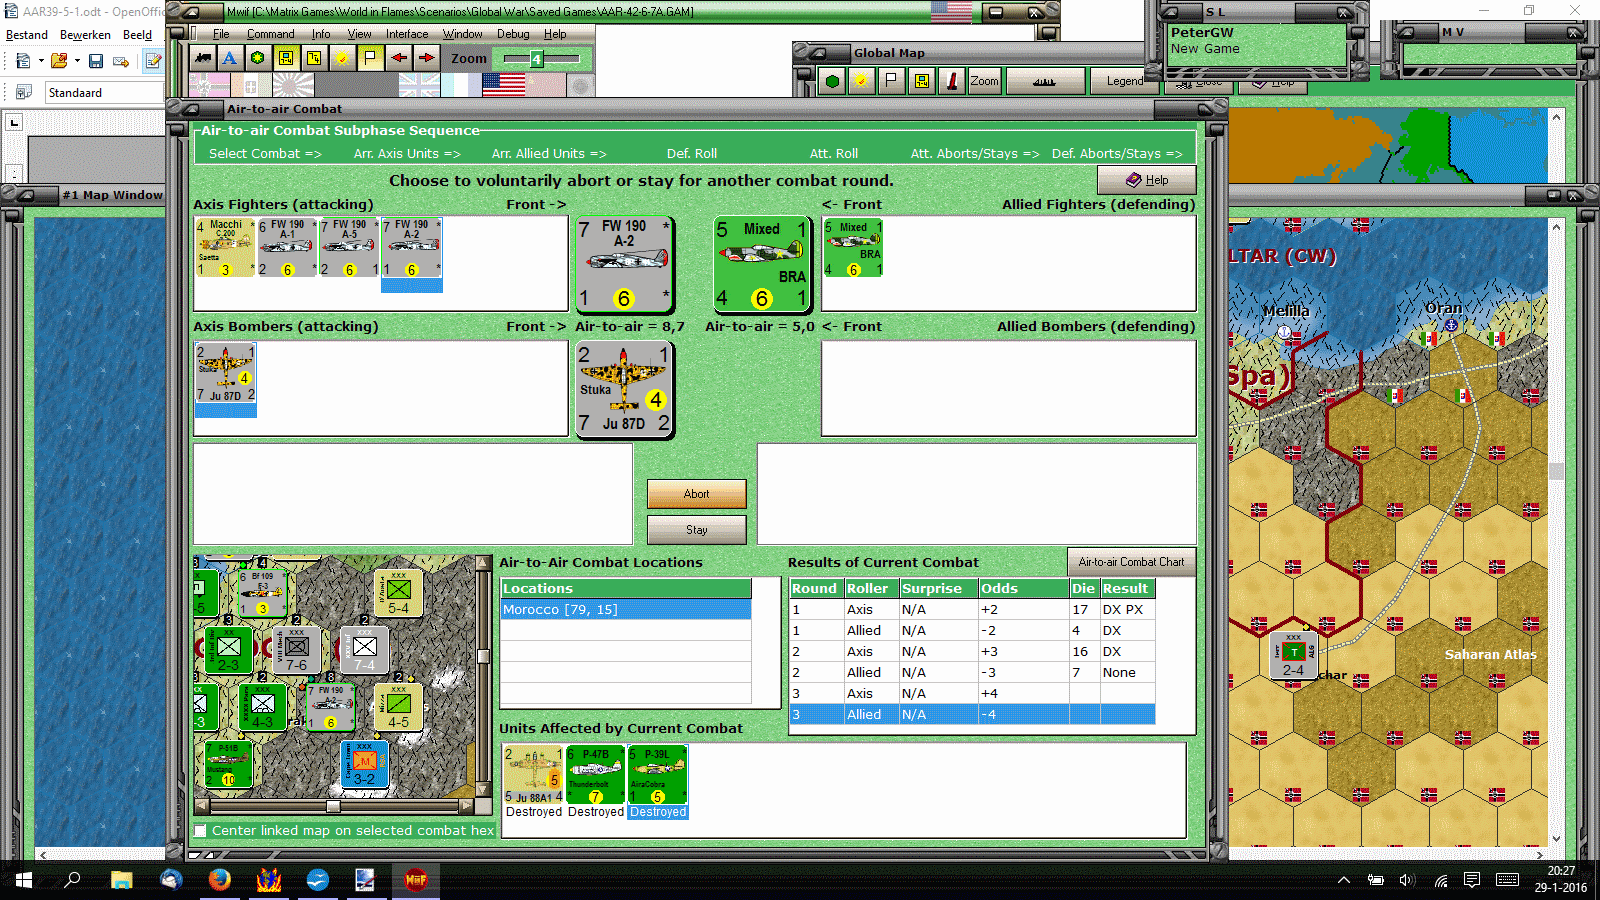Click the Zoom button in Global Map
Viewport: 1600px width, 900px height.
pos(984,81)
